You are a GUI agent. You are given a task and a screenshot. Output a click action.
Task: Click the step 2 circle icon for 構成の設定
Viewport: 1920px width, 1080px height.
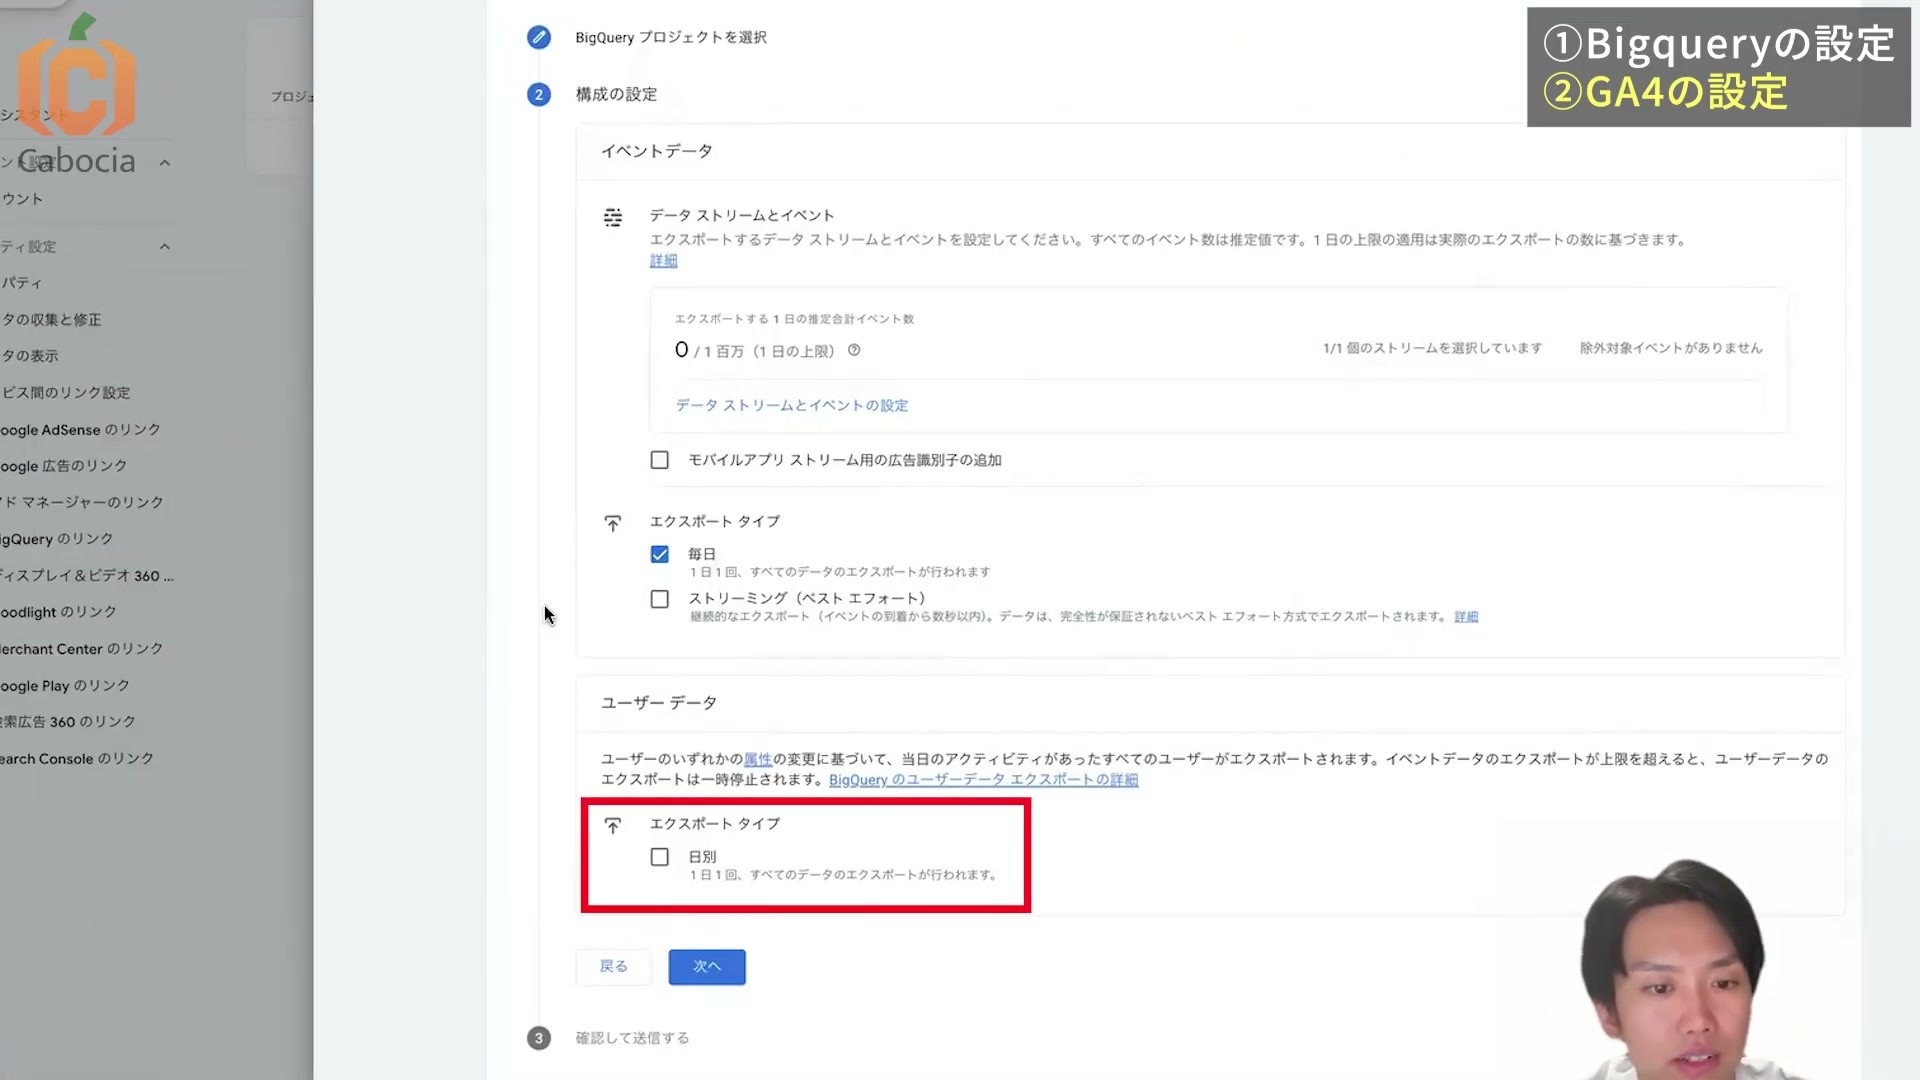click(x=538, y=94)
